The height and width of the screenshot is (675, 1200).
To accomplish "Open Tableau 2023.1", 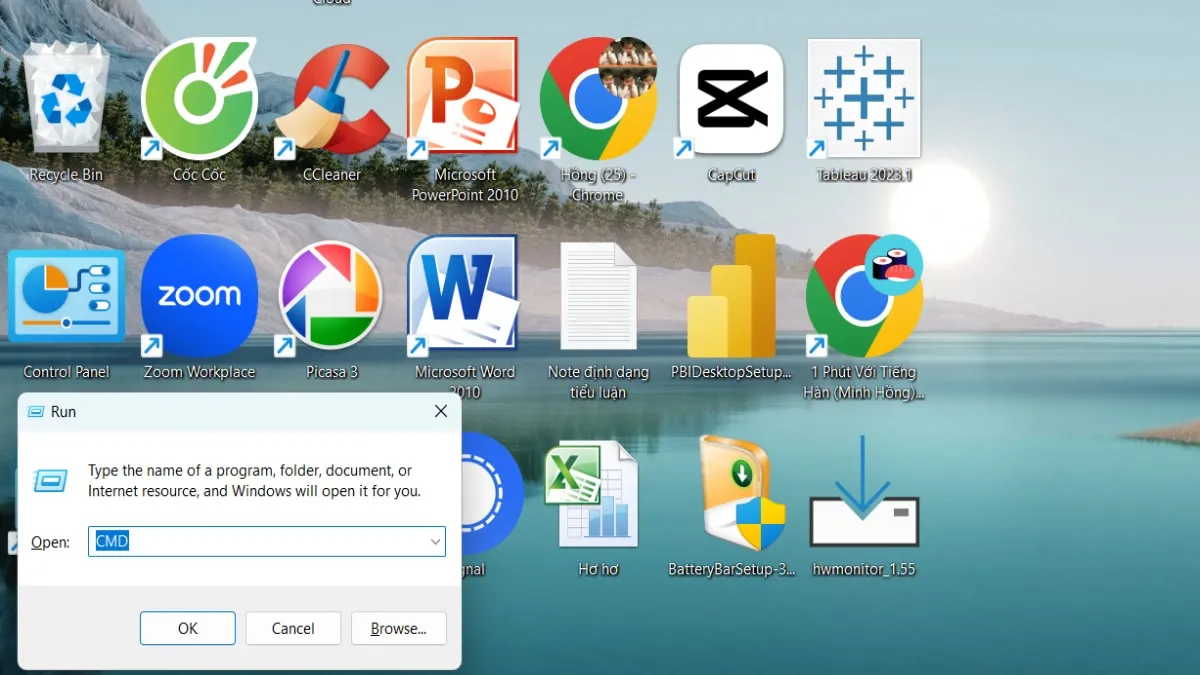I will point(863,97).
